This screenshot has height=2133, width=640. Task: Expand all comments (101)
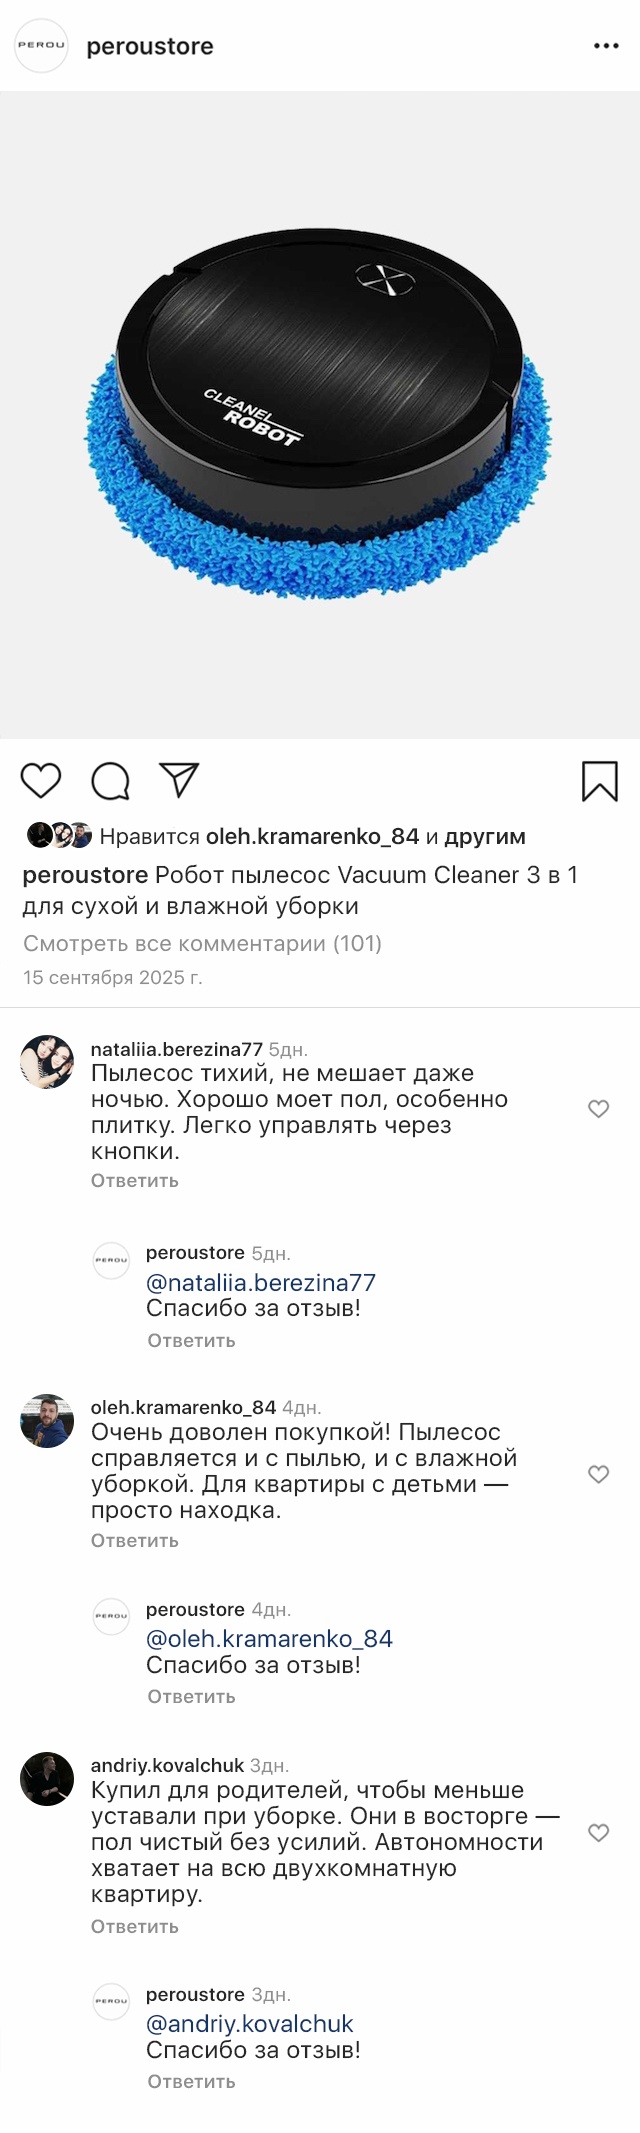point(202,943)
